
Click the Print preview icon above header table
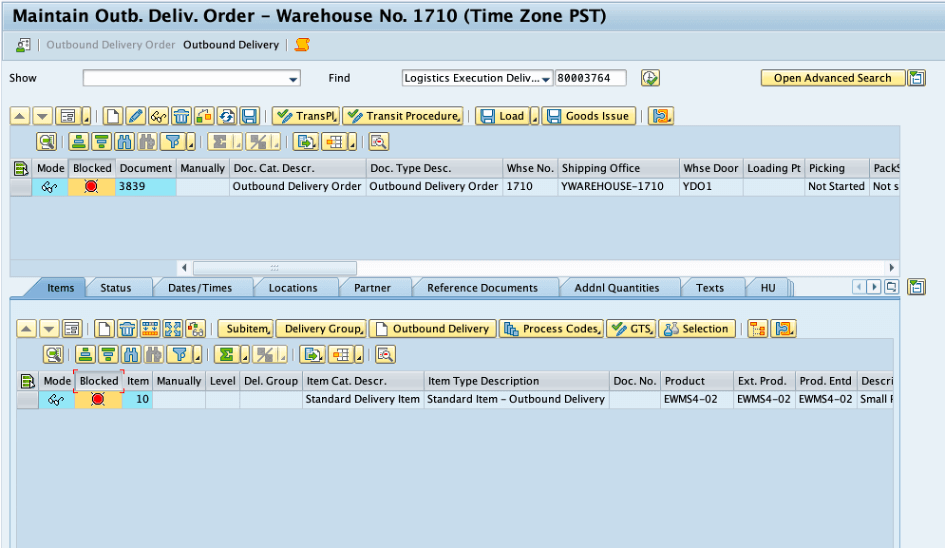pos(378,142)
